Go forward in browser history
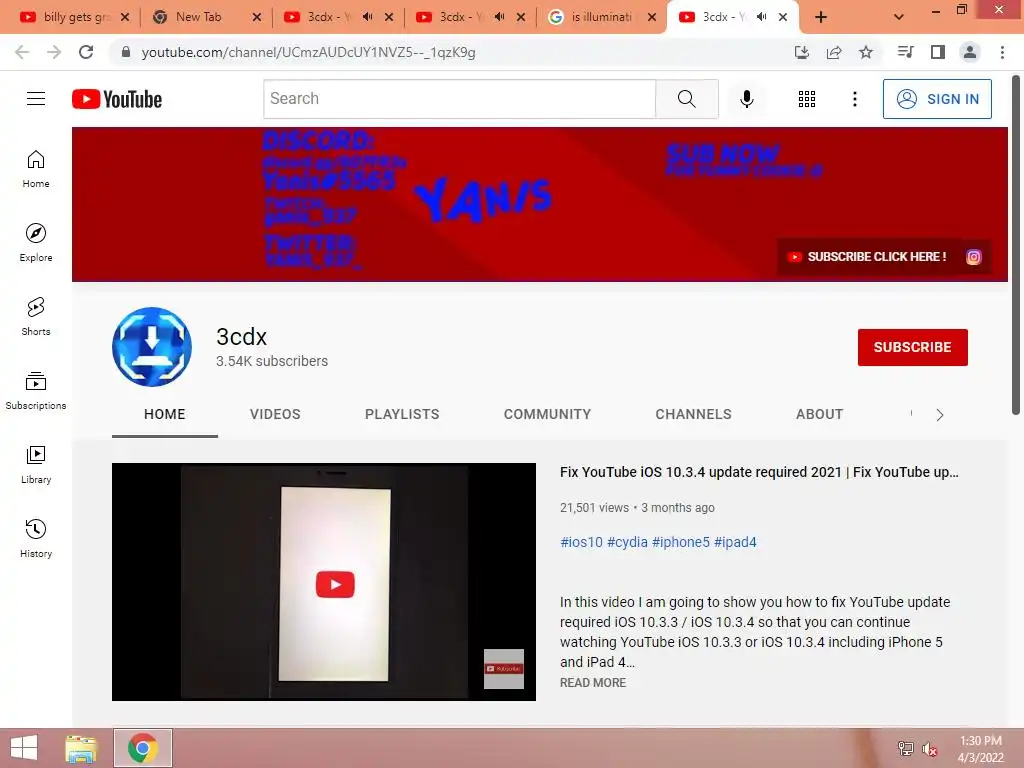Screen dimensions: 1024x768 tap(54, 52)
